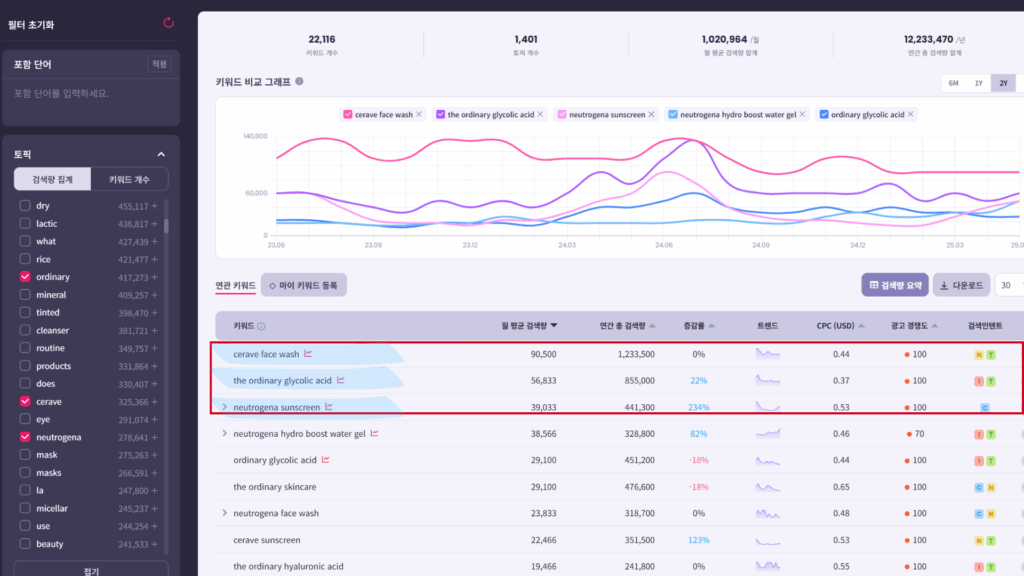Open the rows-per-page dropdown showing 30
The image size is (1024, 576).
point(1008,285)
